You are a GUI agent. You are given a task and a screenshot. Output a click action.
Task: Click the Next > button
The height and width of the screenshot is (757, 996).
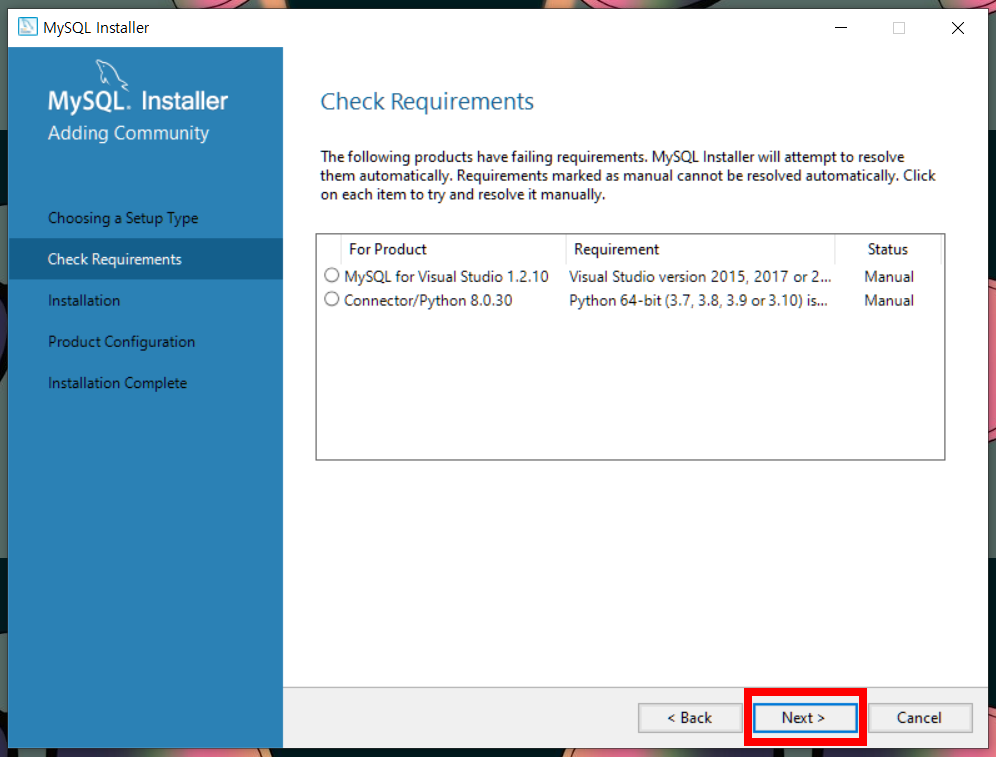805,718
